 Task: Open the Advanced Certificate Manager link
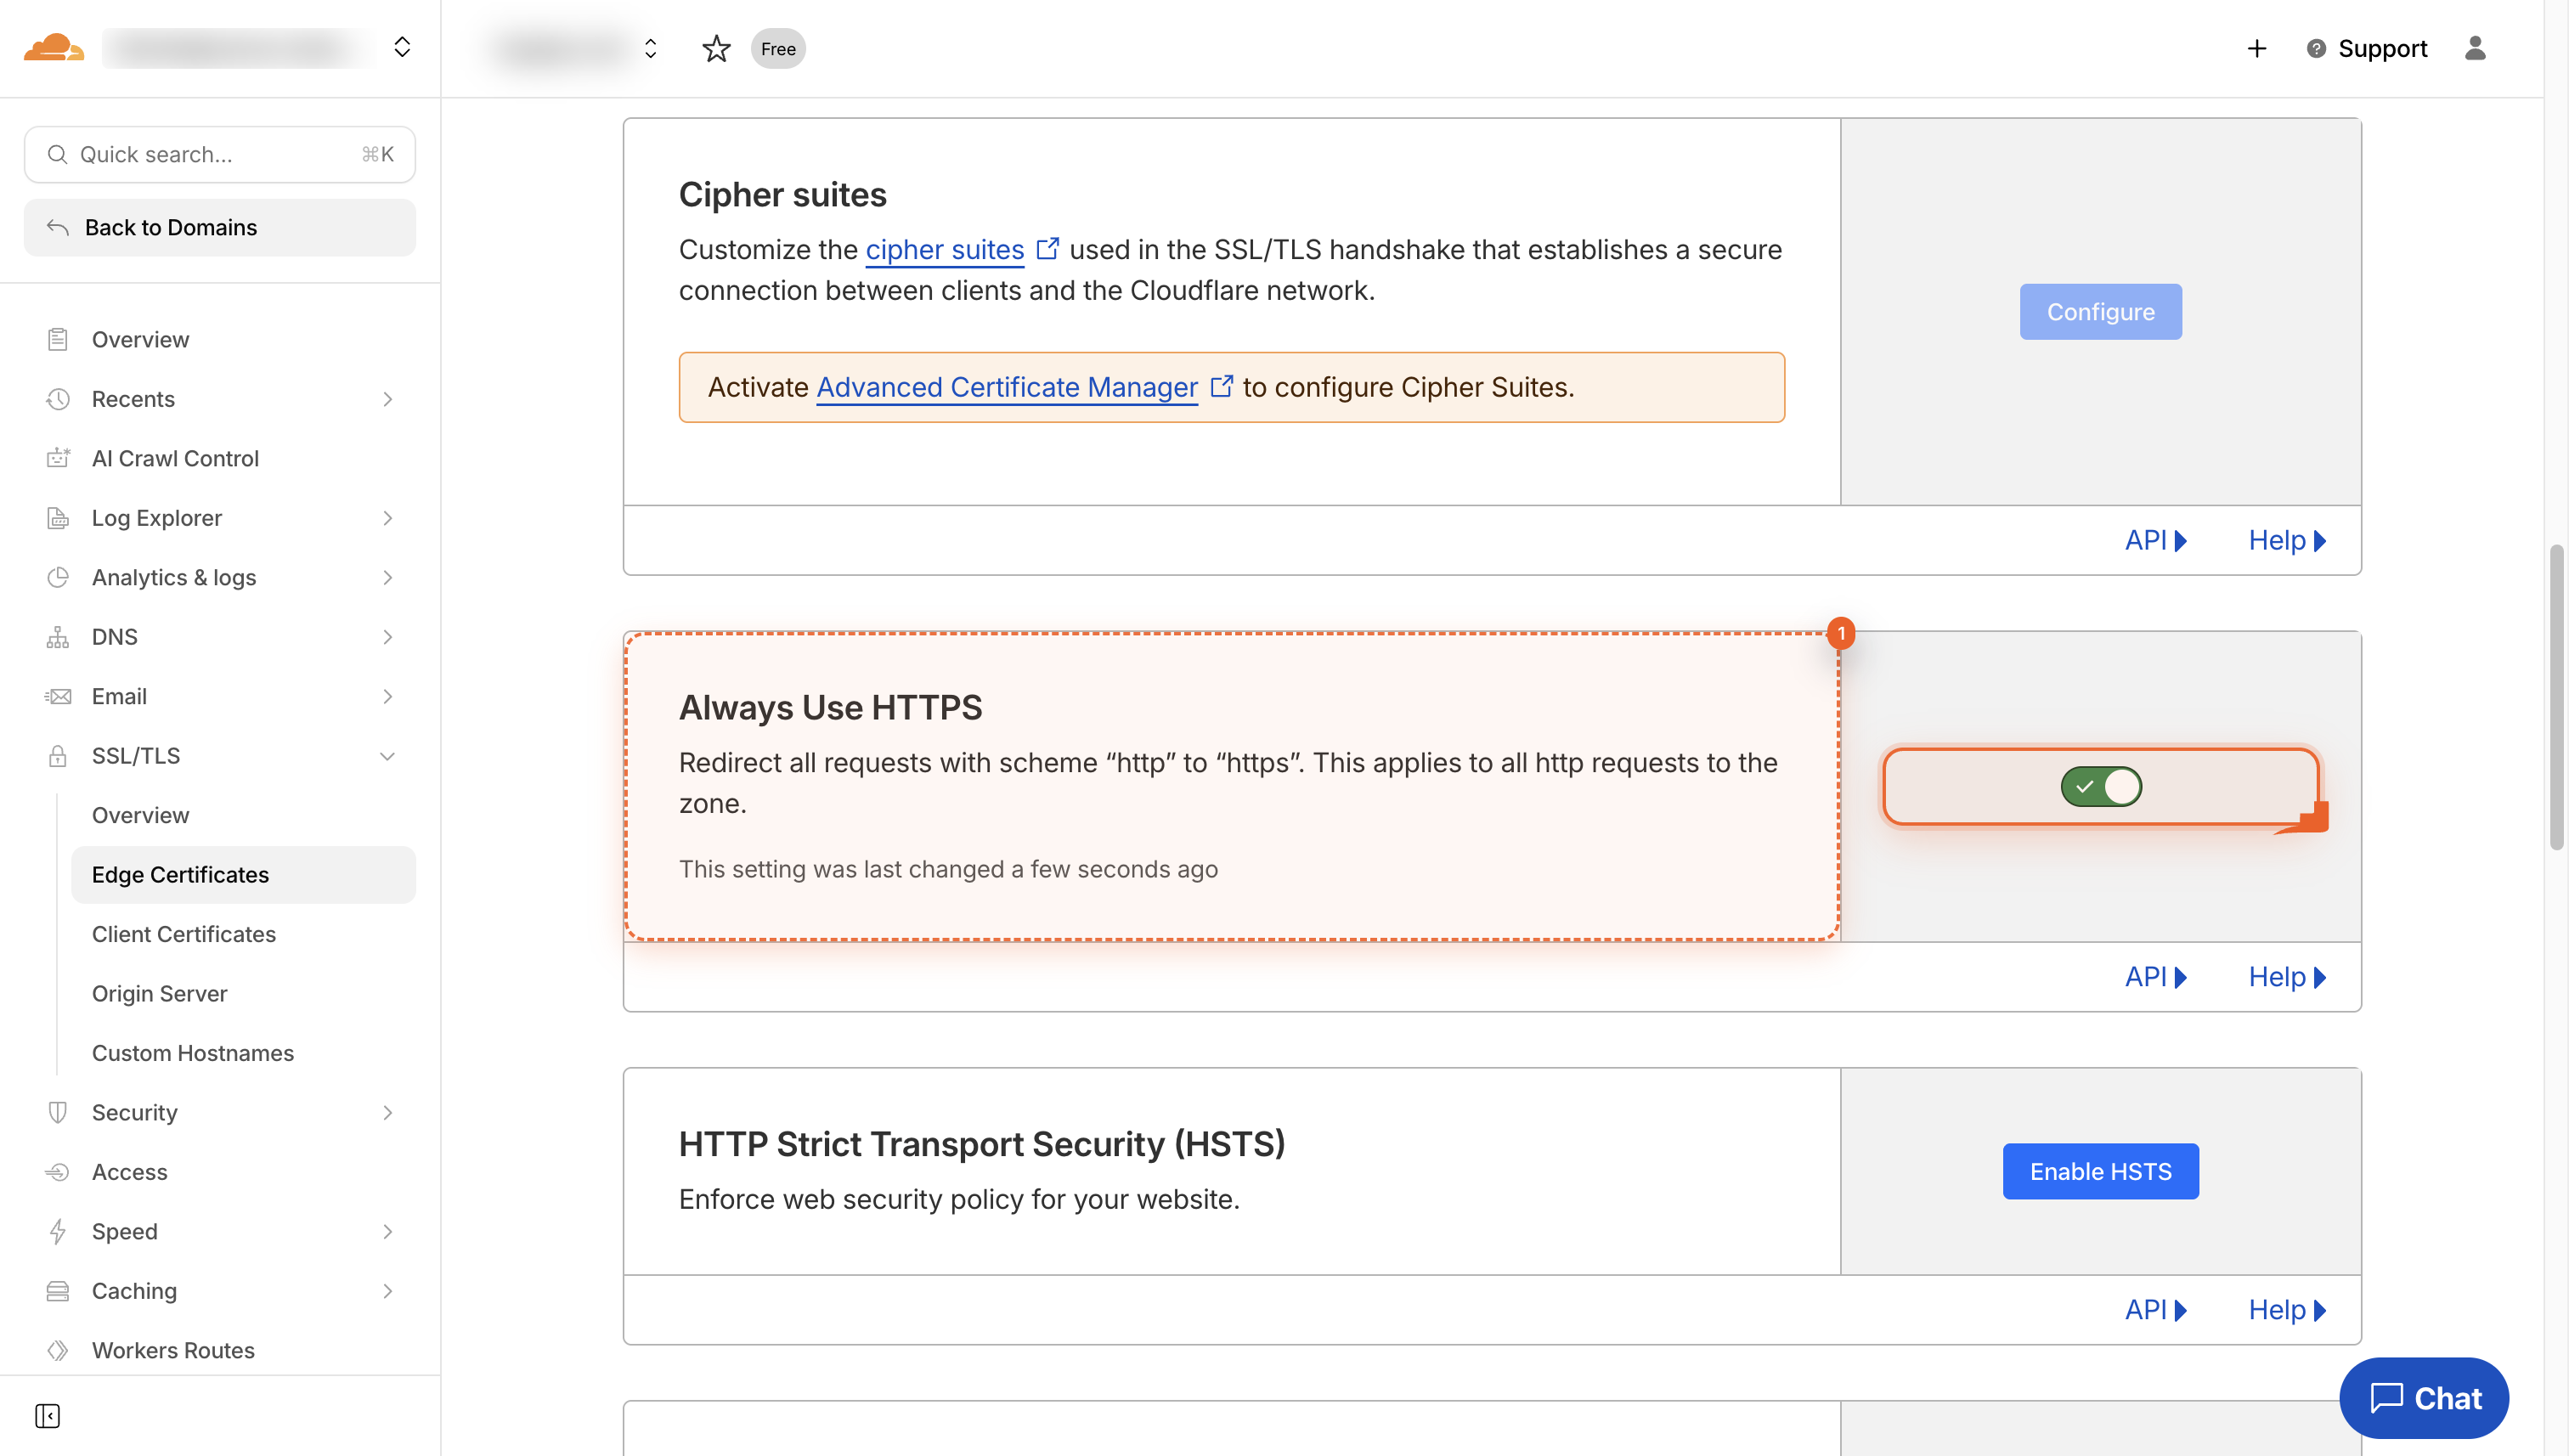point(1005,387)
